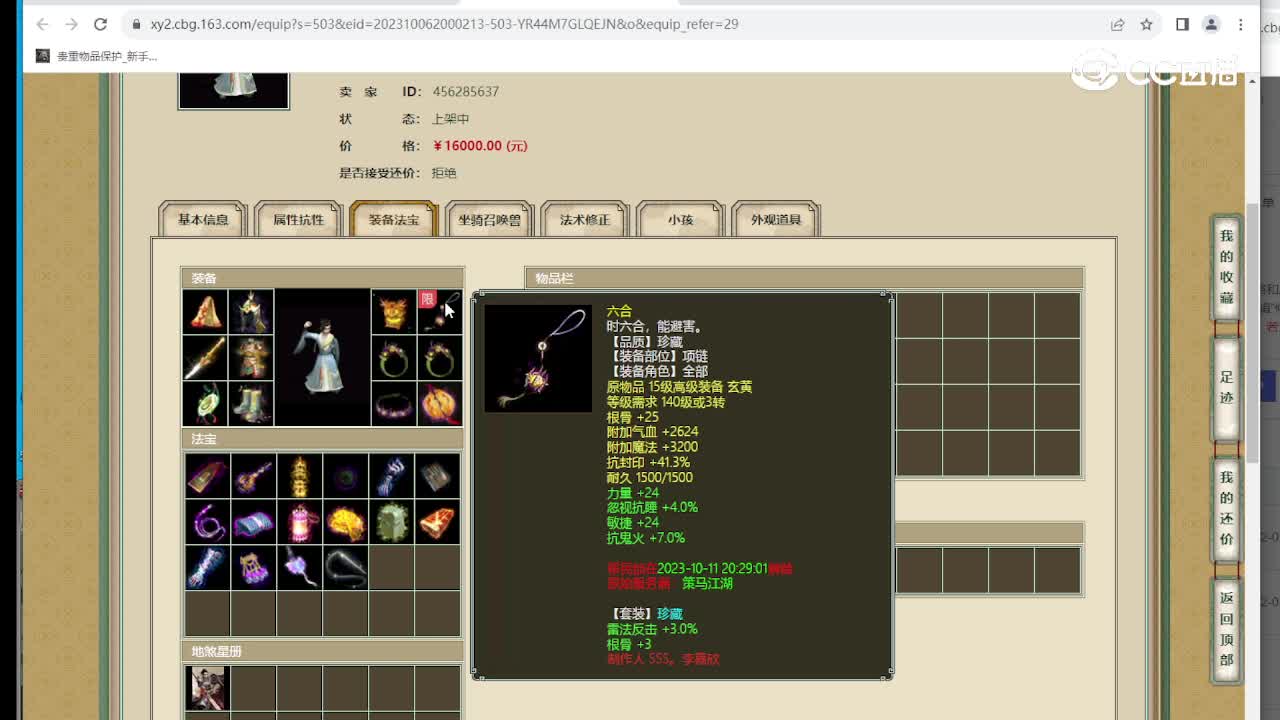This screenshot has width=1280, height=720.
Task: Open the browser profile avatar
Action: pyautogui.click(x=1211, y=24)
